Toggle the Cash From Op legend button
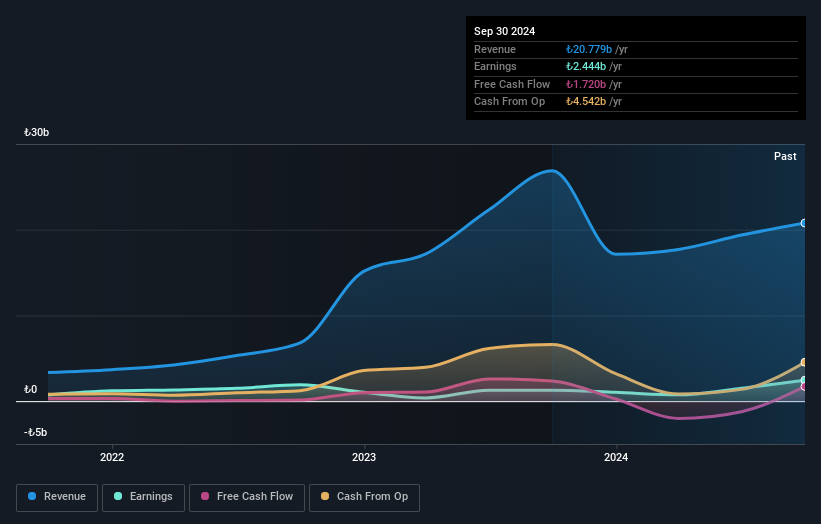The height and width of the screenshot is (524, 821). pyautogui.click(x=364, y=497)
